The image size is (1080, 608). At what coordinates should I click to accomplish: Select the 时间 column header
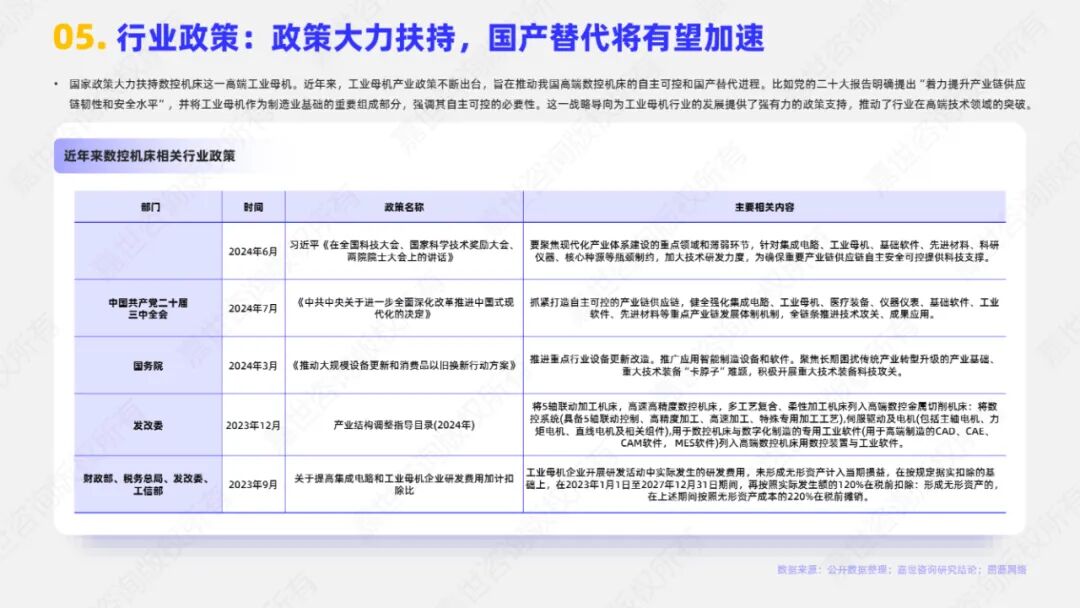point(253,207)
